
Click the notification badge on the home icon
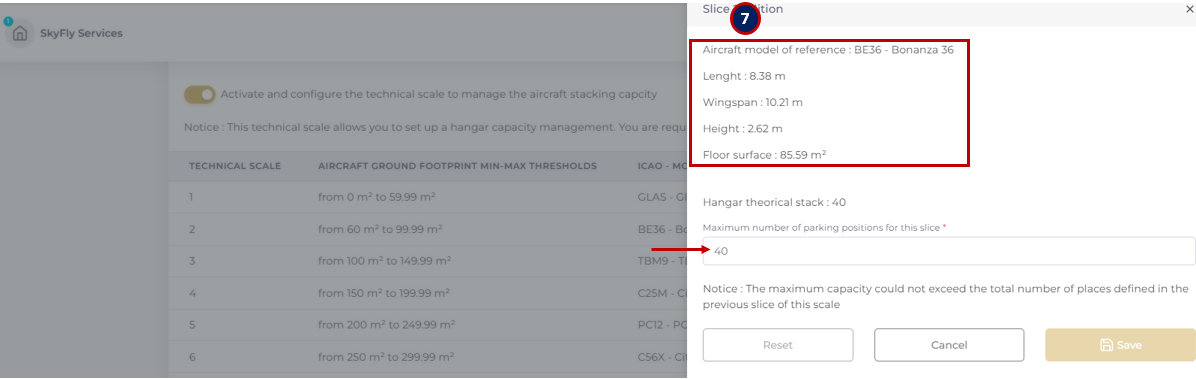click(x=8, y=21)
